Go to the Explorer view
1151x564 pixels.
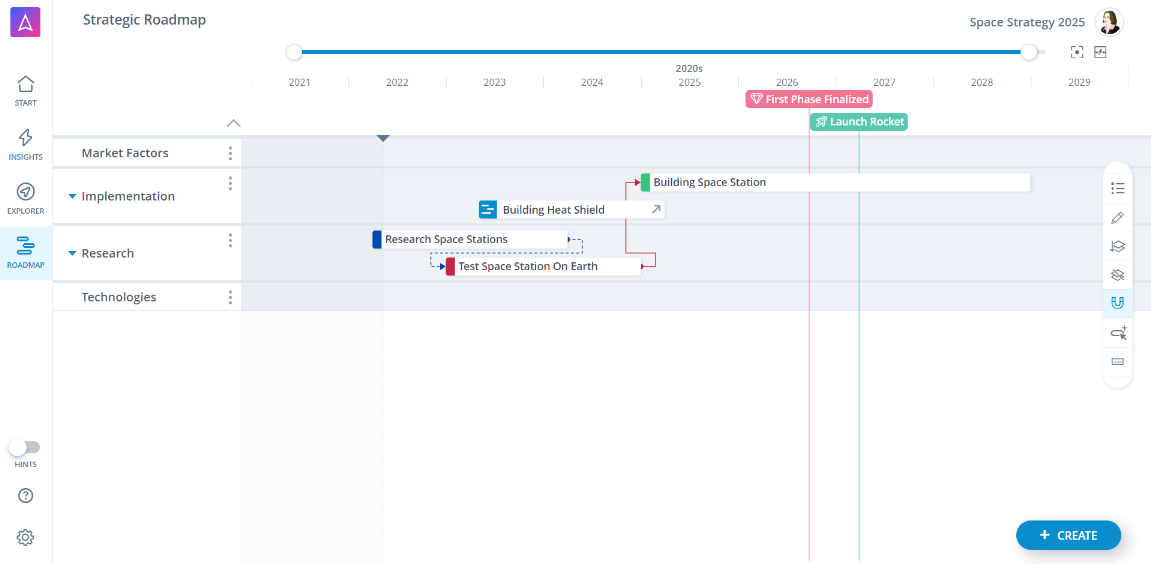[x=26, y=197]
